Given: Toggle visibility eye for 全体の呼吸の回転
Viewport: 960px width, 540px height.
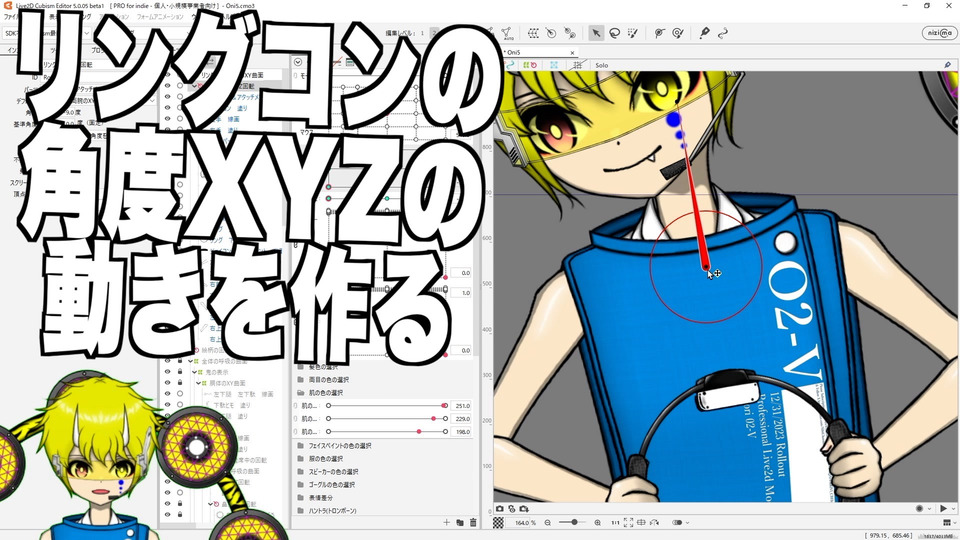Looking at the screenshot, I should click(x=167, y=362).
